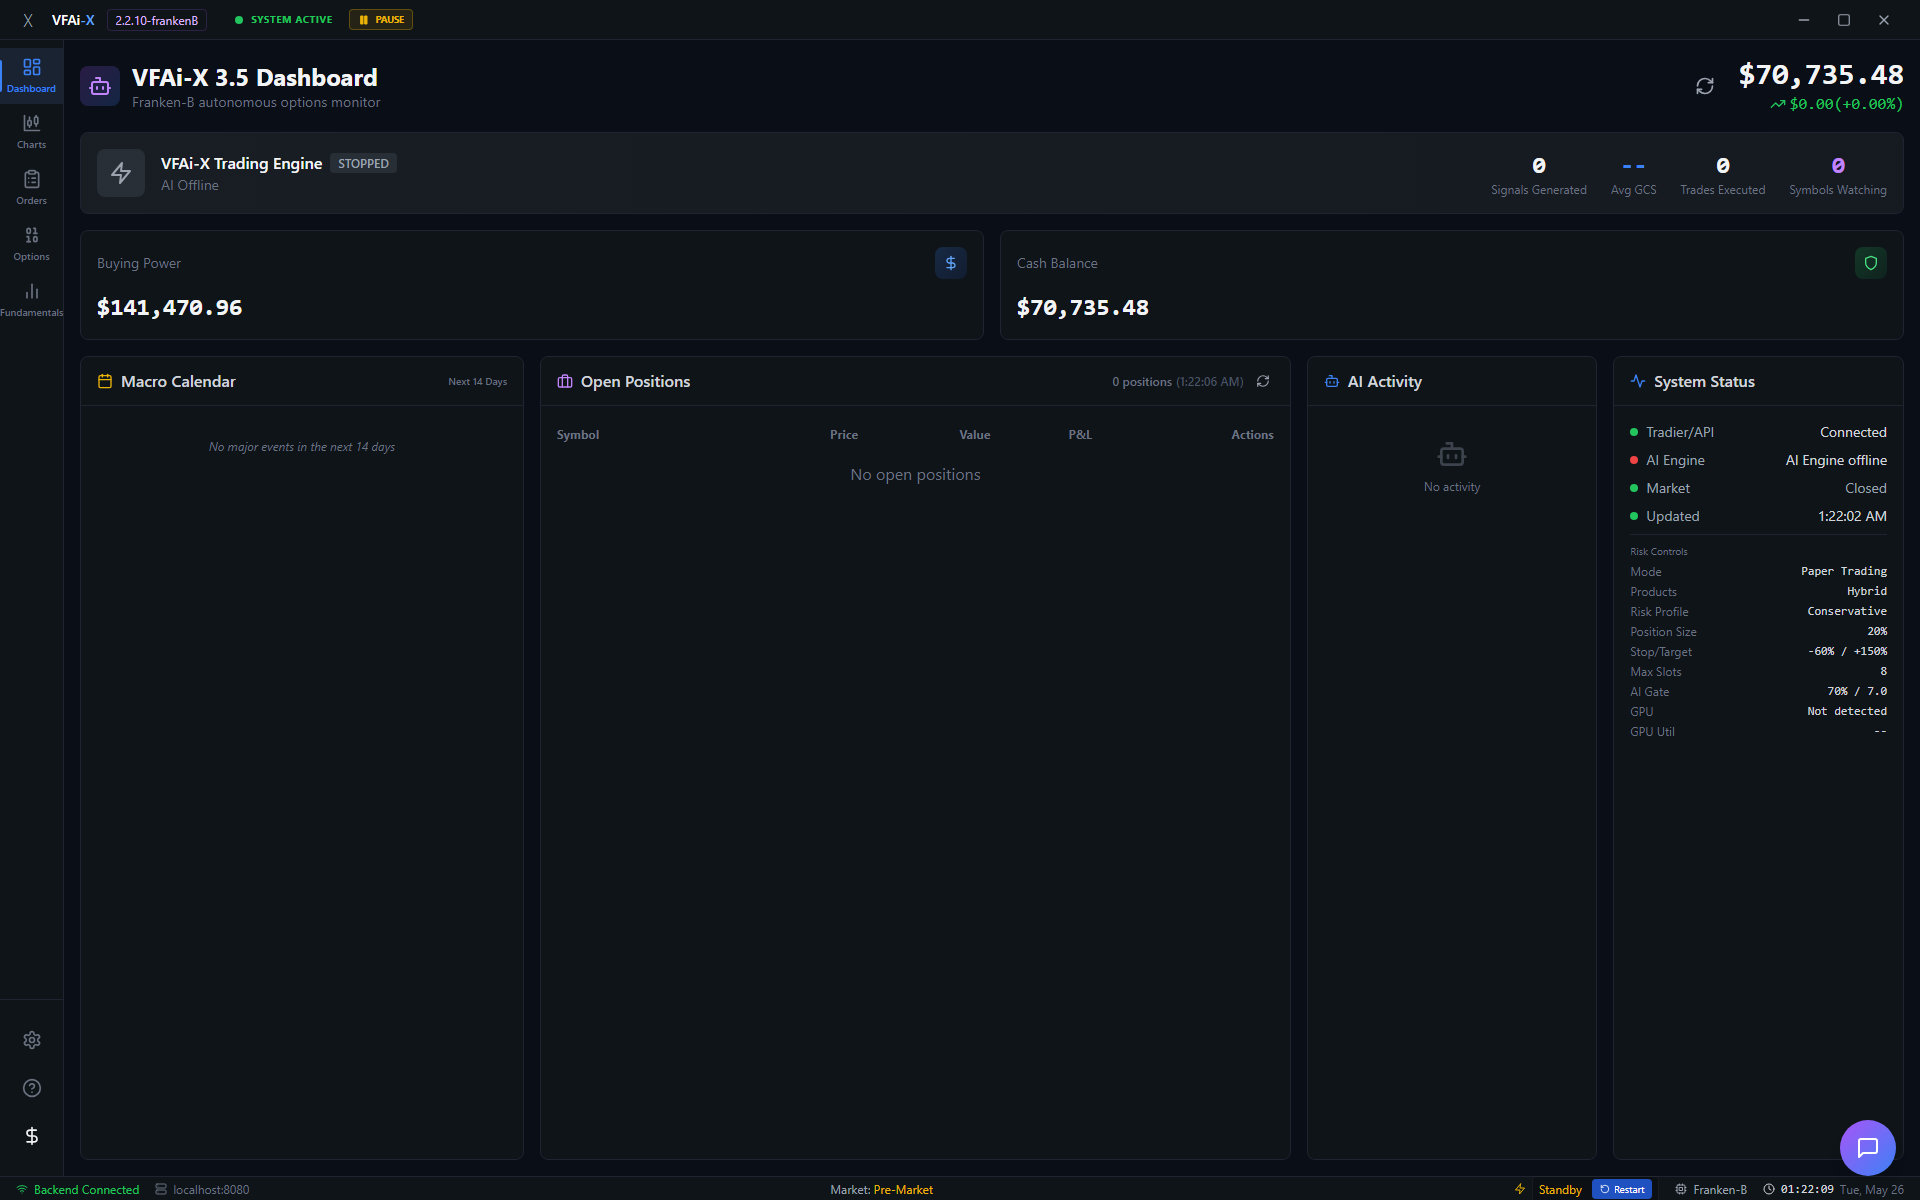Click the STOPPED engine status badge
This screenshot has height=1200, width=1920.
click(x=363, y=163)
